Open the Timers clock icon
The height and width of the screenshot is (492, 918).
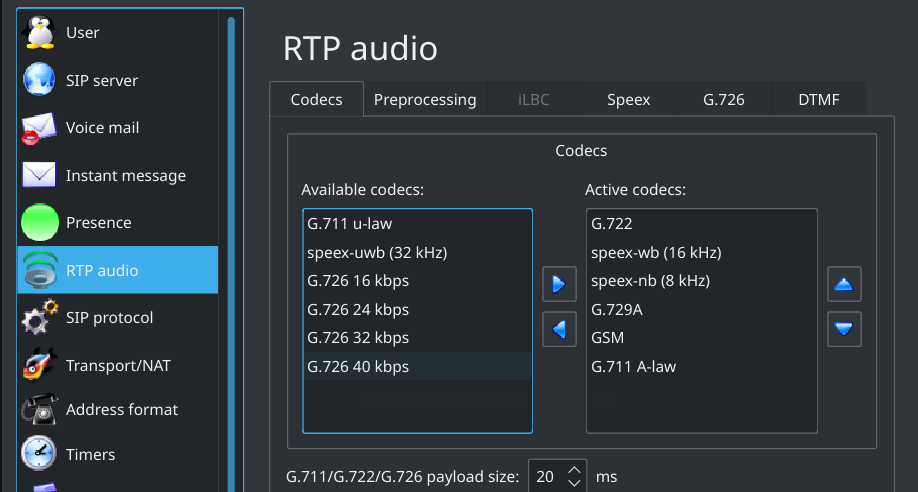pos(40,454)
